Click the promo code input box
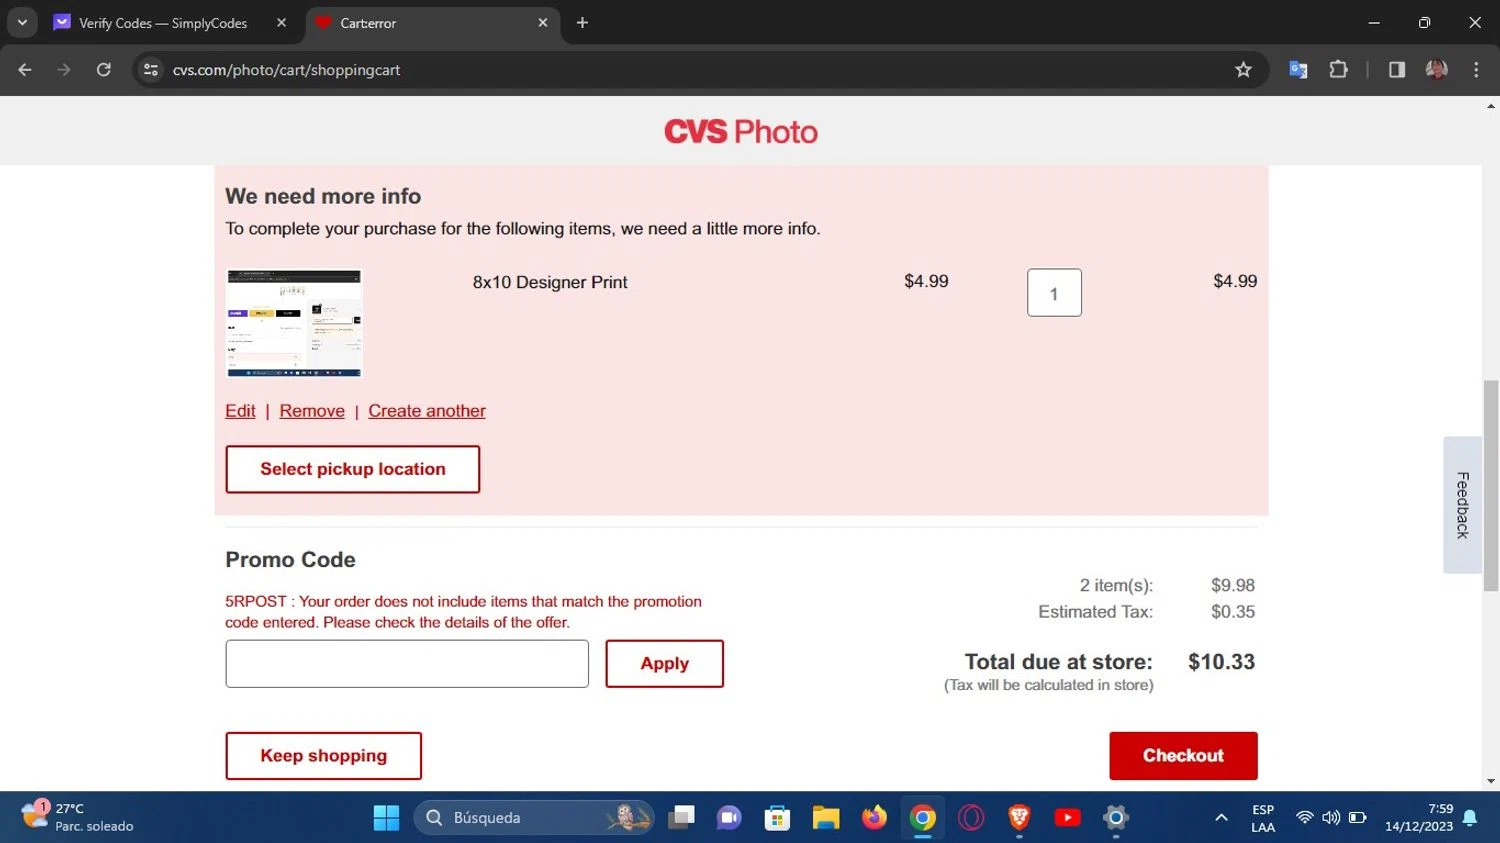Image resolution: width=1500 pixels, height=843 pixels. (x=407, y=664)
